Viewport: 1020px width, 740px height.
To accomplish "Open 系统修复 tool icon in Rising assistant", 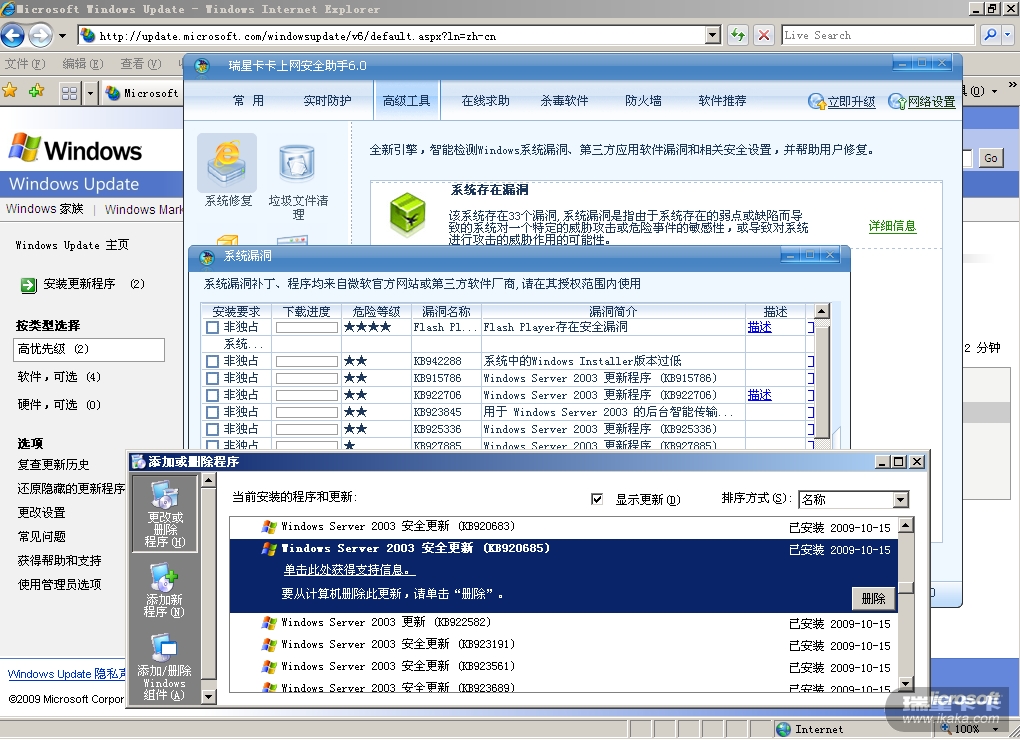I will pyautogui.click(x=227, y=163).
